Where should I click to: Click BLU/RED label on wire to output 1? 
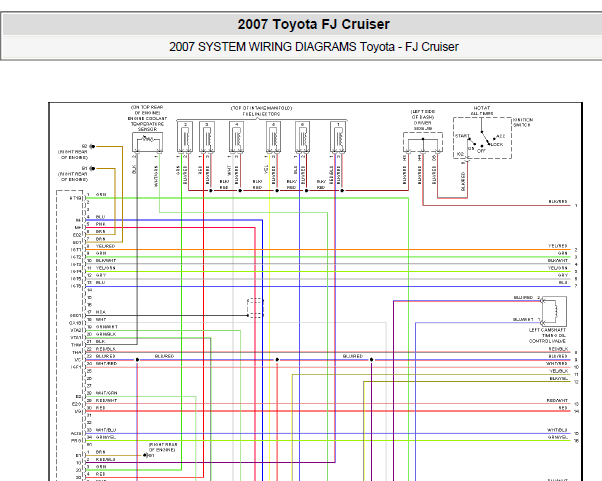coord(558,202)
